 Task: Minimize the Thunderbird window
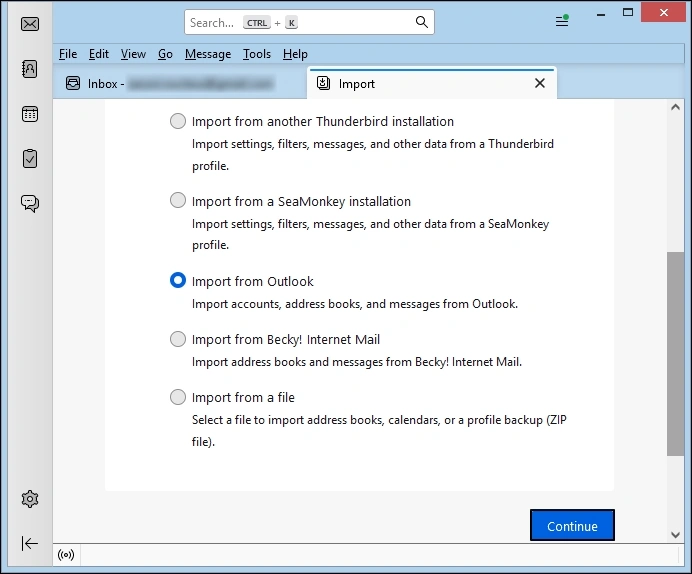click(601, 13)
